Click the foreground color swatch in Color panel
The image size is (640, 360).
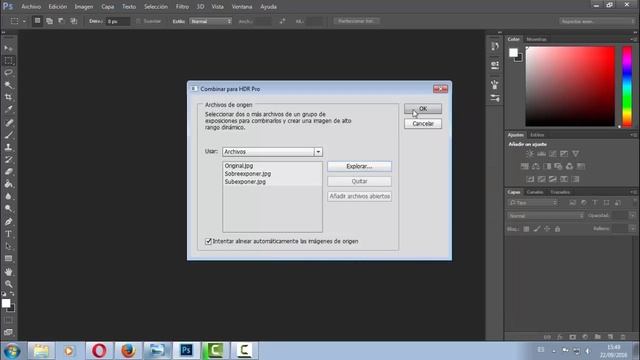click(x=513, y=52)
